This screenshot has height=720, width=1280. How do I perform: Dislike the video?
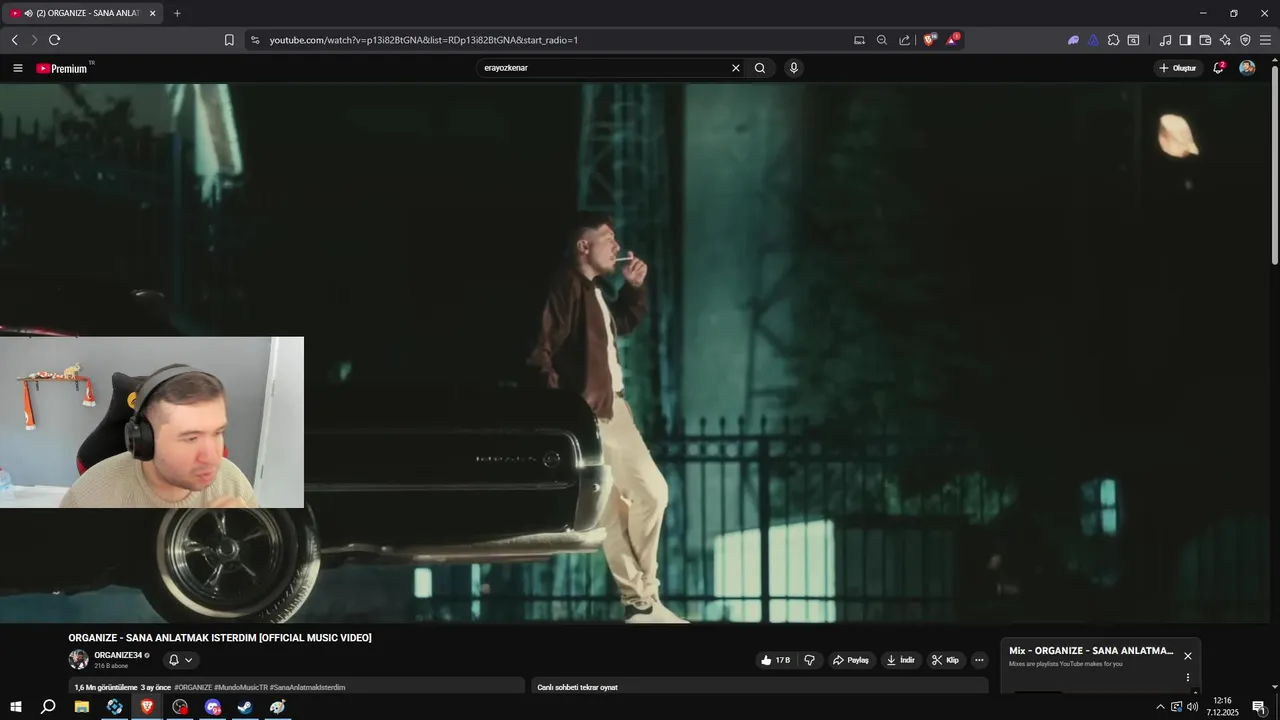810,660
